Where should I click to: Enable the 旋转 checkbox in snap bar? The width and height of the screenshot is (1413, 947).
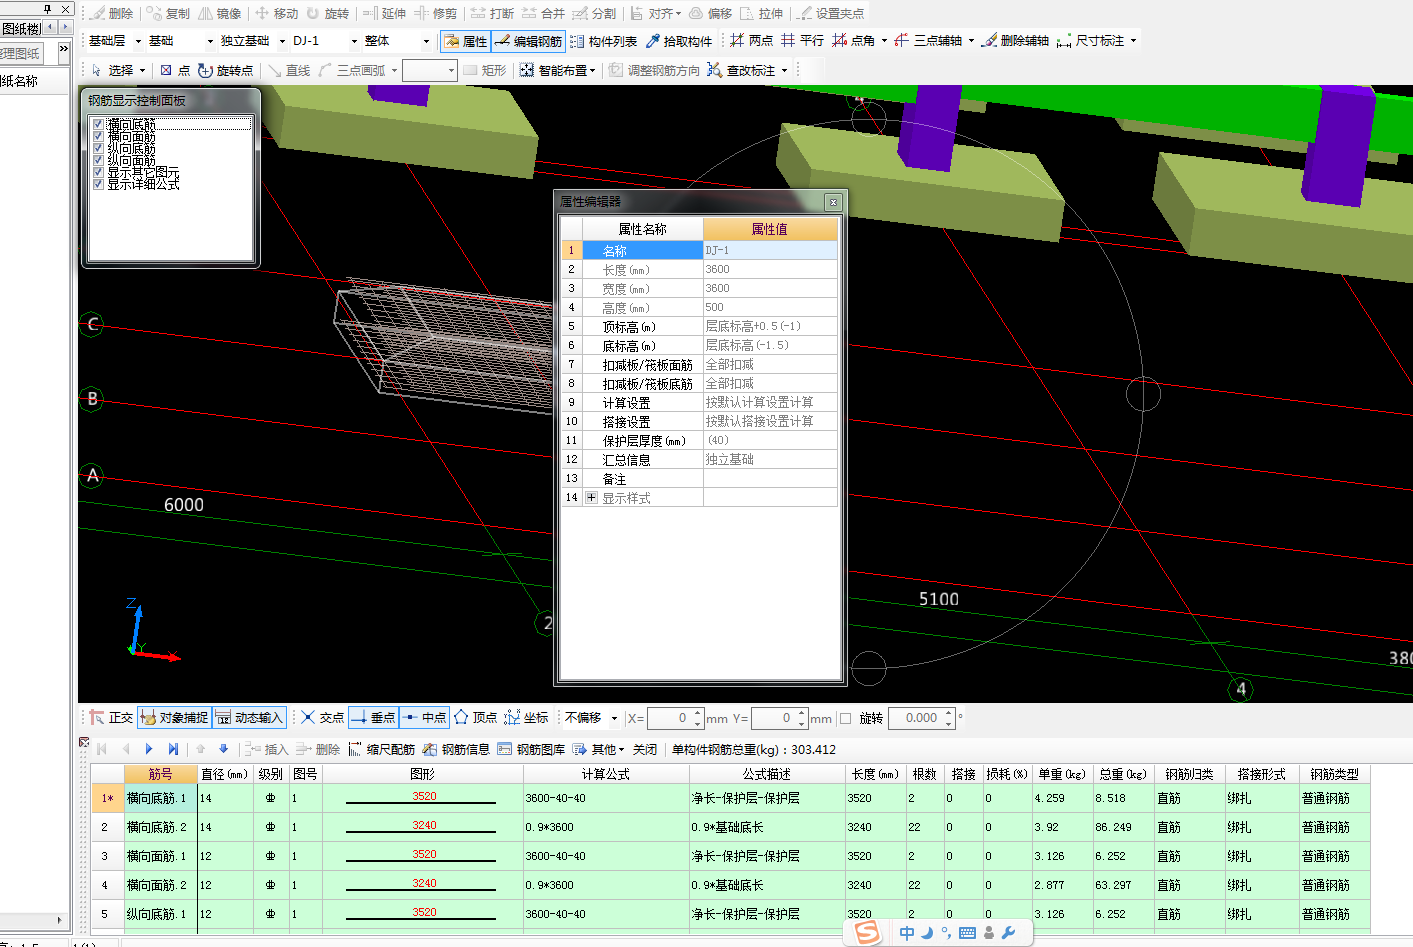(846, 718)
